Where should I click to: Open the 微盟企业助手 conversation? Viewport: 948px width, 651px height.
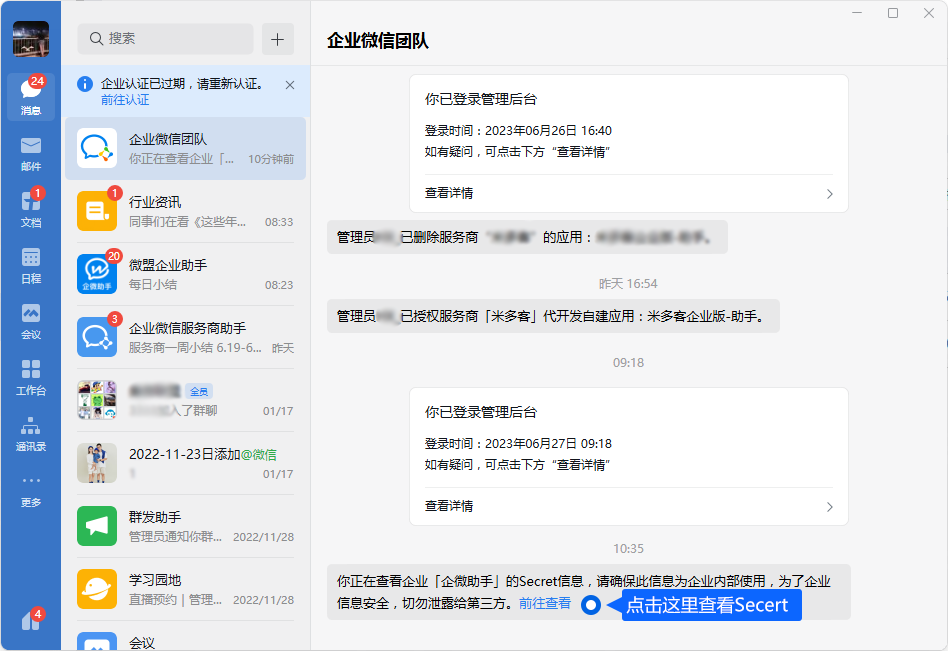point(185,274)
